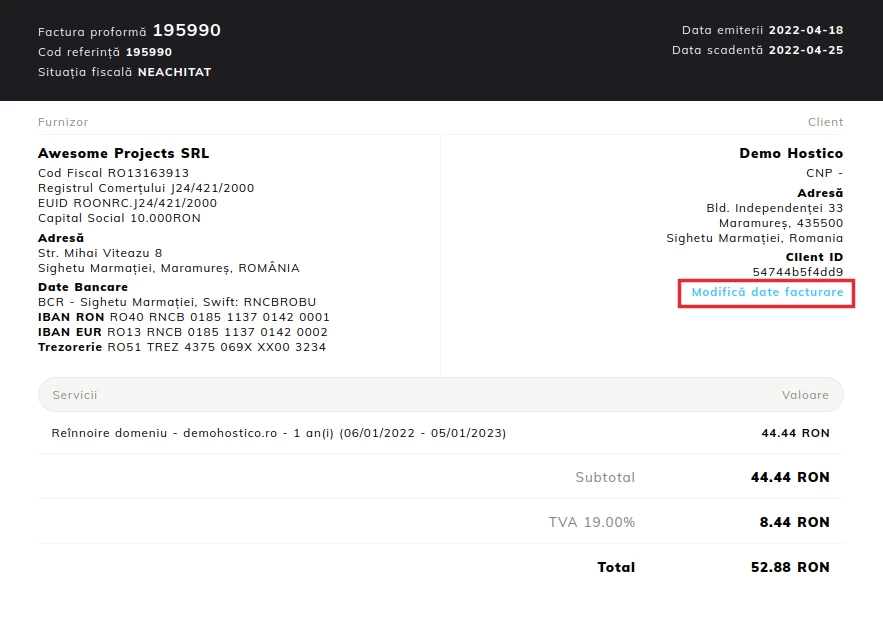Click the Servicii column header
Image resolution: width=883 pixels, height=642 pixels.
tap(74, 394)
